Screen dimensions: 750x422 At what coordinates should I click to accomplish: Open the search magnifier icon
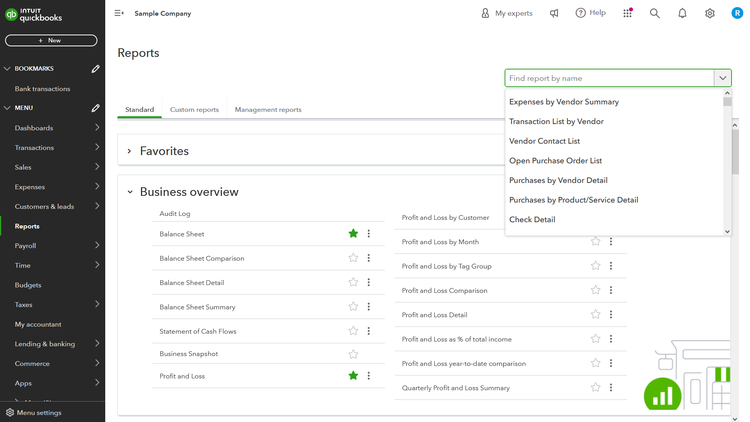point(655,13)
